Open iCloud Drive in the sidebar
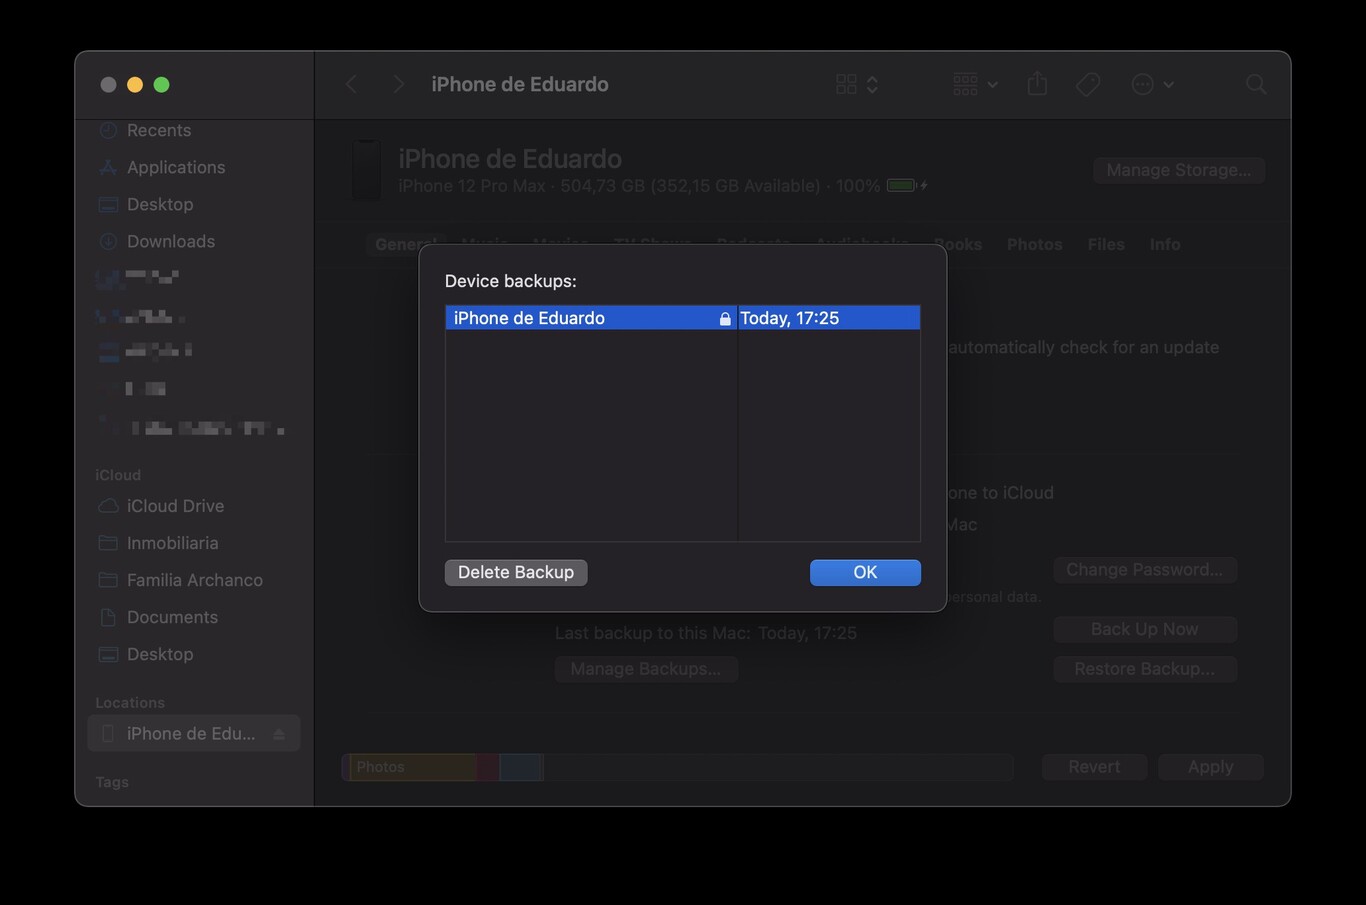Image resolution: width=1366 pixels, height=905 pixels. [x=175, y=506]
